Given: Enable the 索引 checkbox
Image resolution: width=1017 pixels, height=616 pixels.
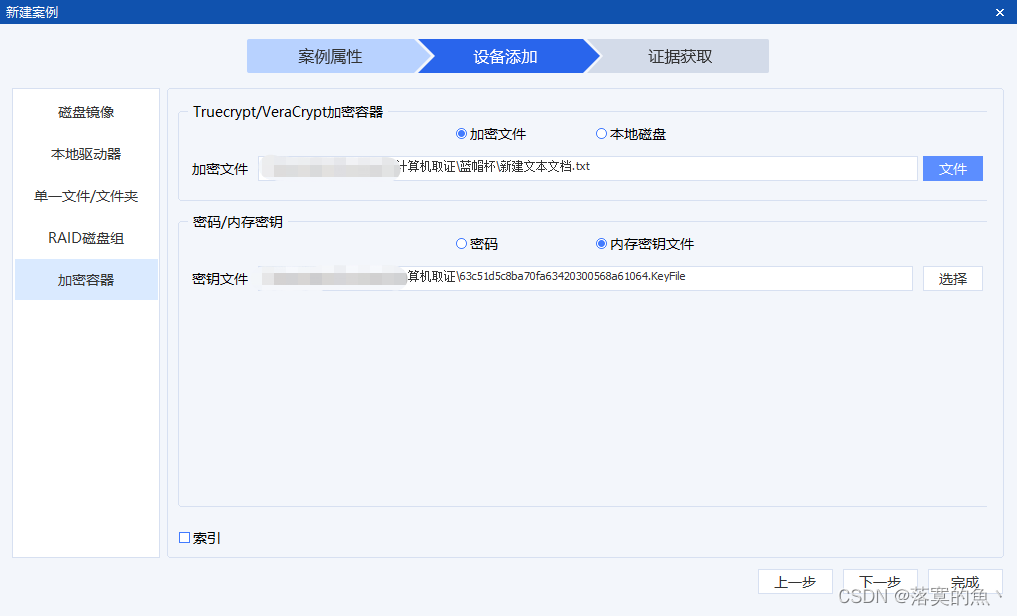Looking at the screenshot, I should coord(186,537).
